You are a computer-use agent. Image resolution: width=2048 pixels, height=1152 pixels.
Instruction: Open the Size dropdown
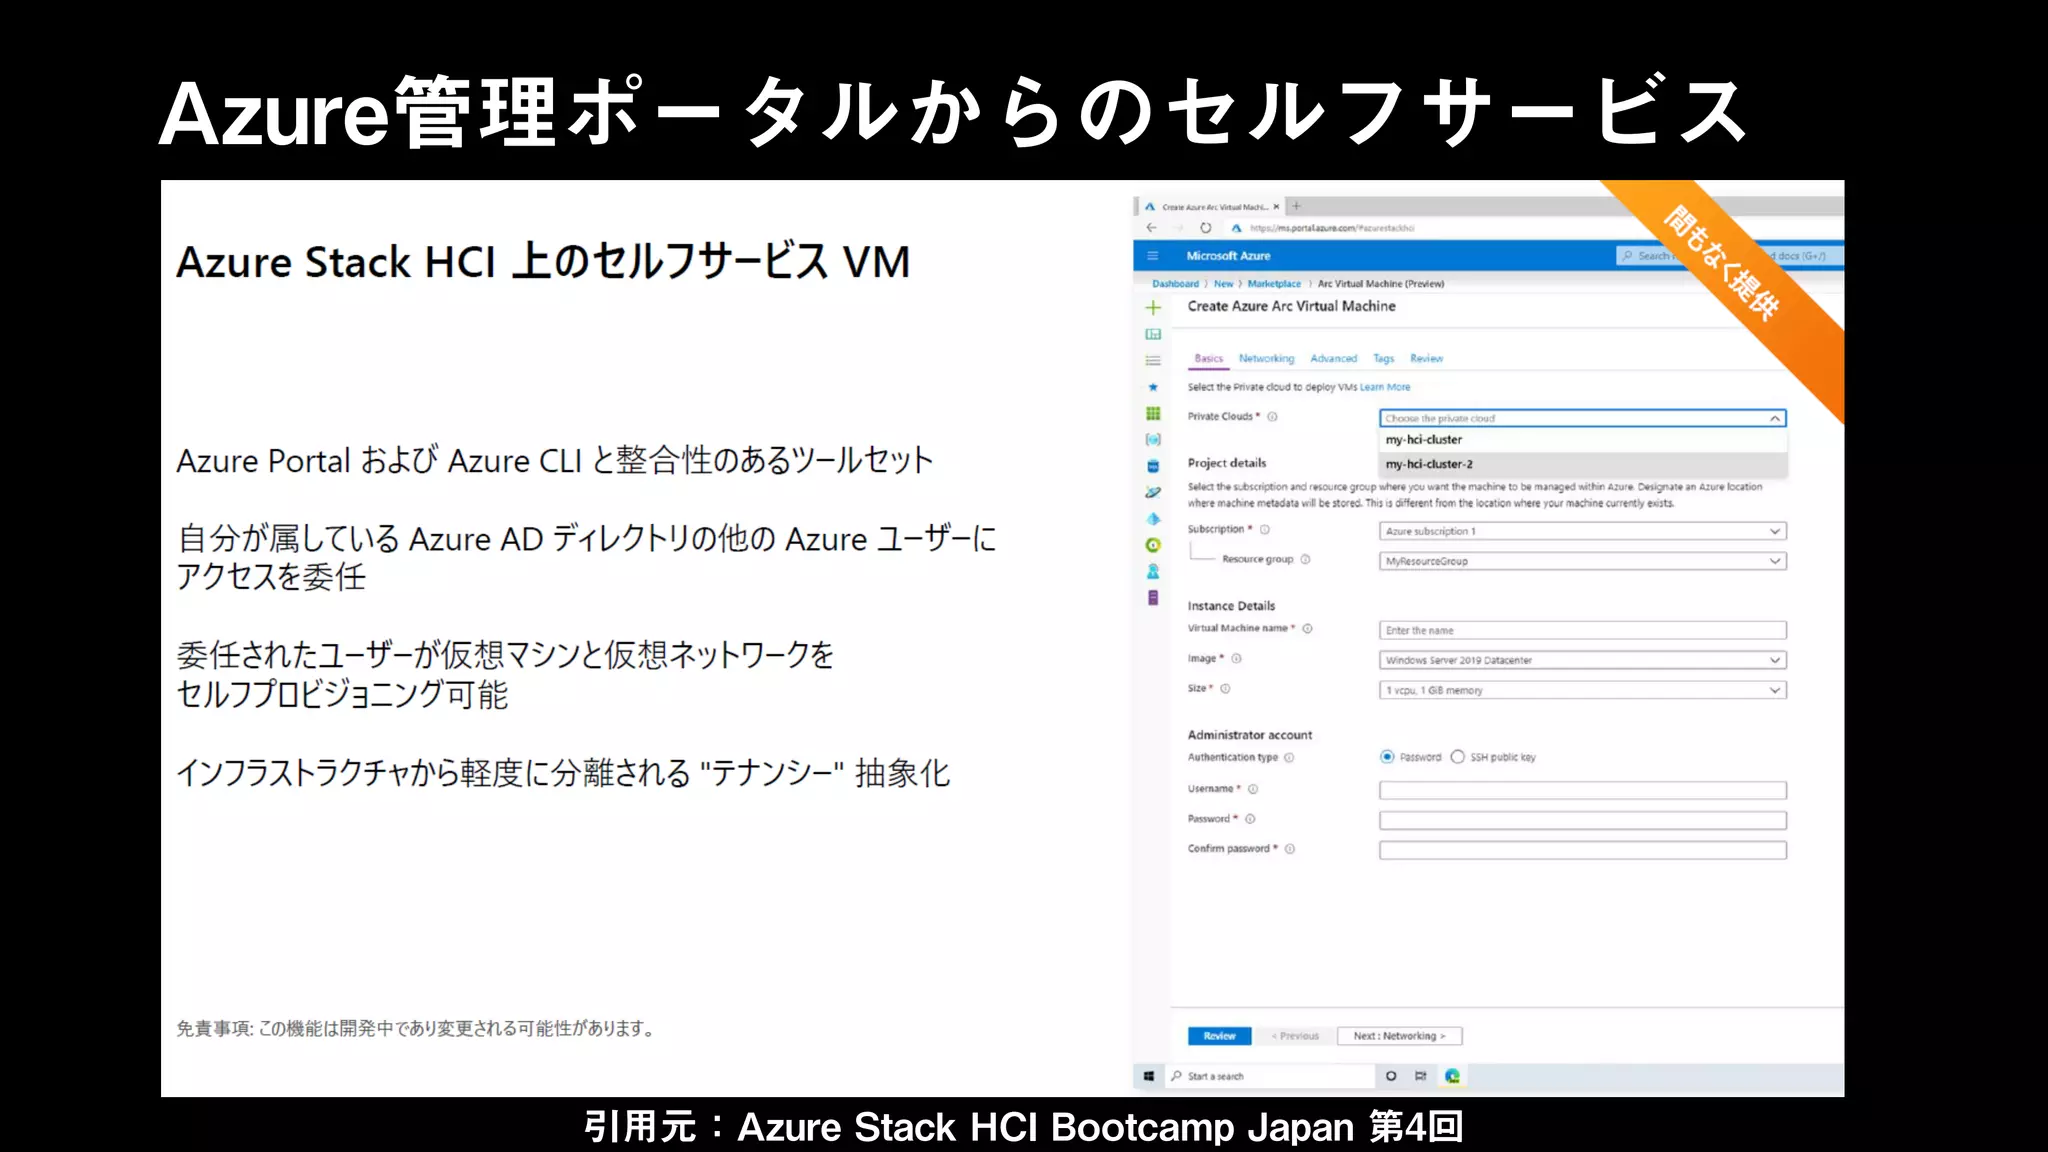pyautogui.click(x=1583, y=690)
